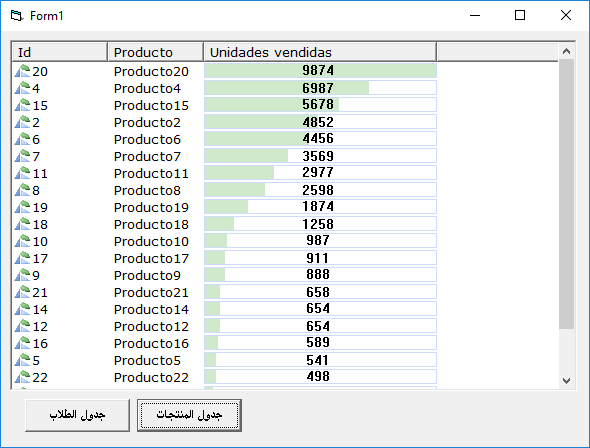This screenshot has height=448, width=590.
Task: Click the 1874 units value
Action: pyautogui.click(x=318, y=207)
